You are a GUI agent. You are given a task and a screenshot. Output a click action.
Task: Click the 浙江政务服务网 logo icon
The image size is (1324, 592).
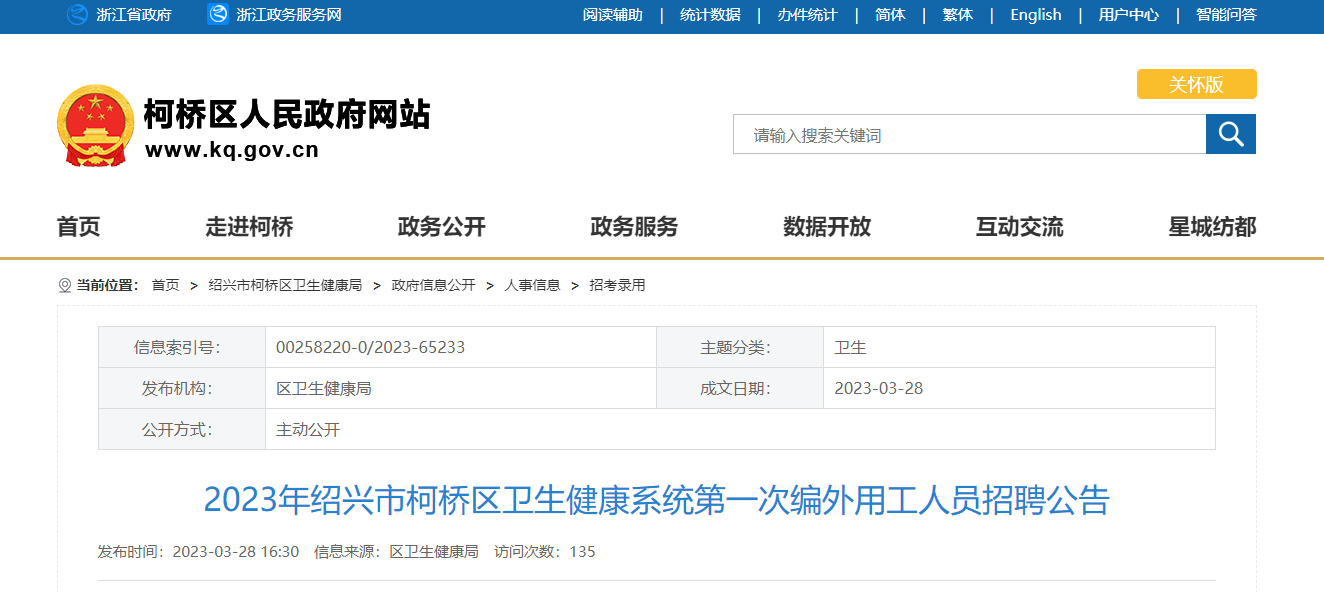click(218, 15)
